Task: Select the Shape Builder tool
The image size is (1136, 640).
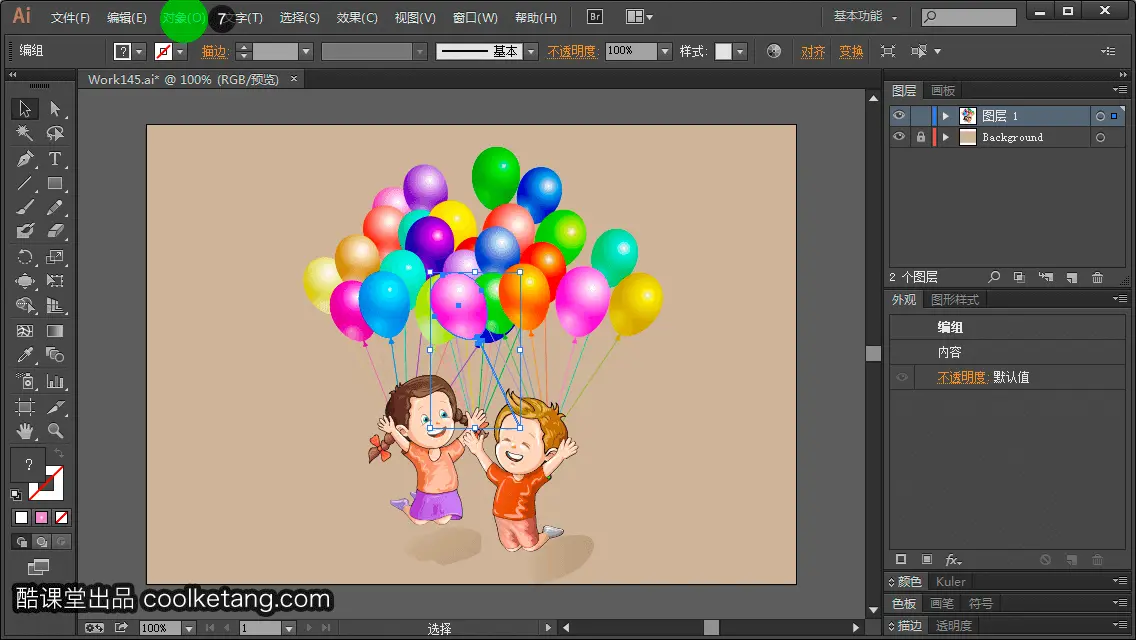Action: point(25,306)
